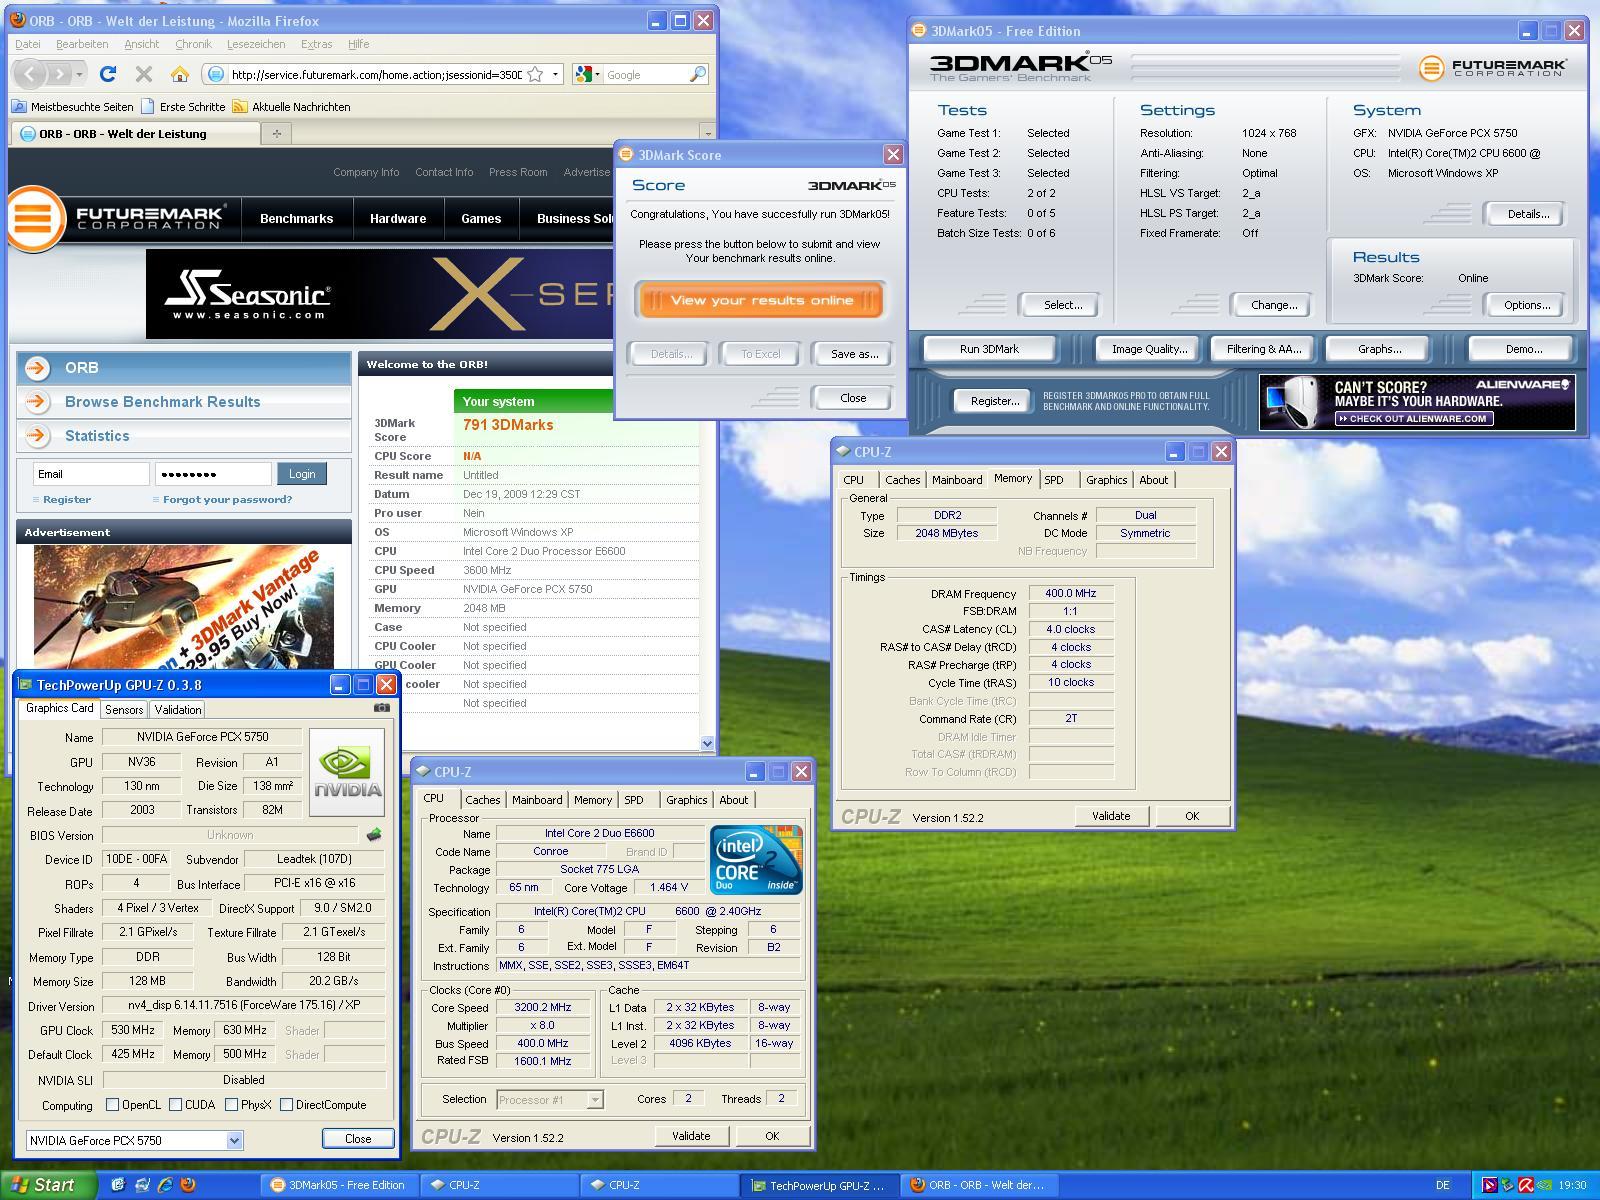This screenshot has width=1600, height=1200.
Task: Open the GPU selection dropdown in GPU-Z
Action: tap(234, 1140)
